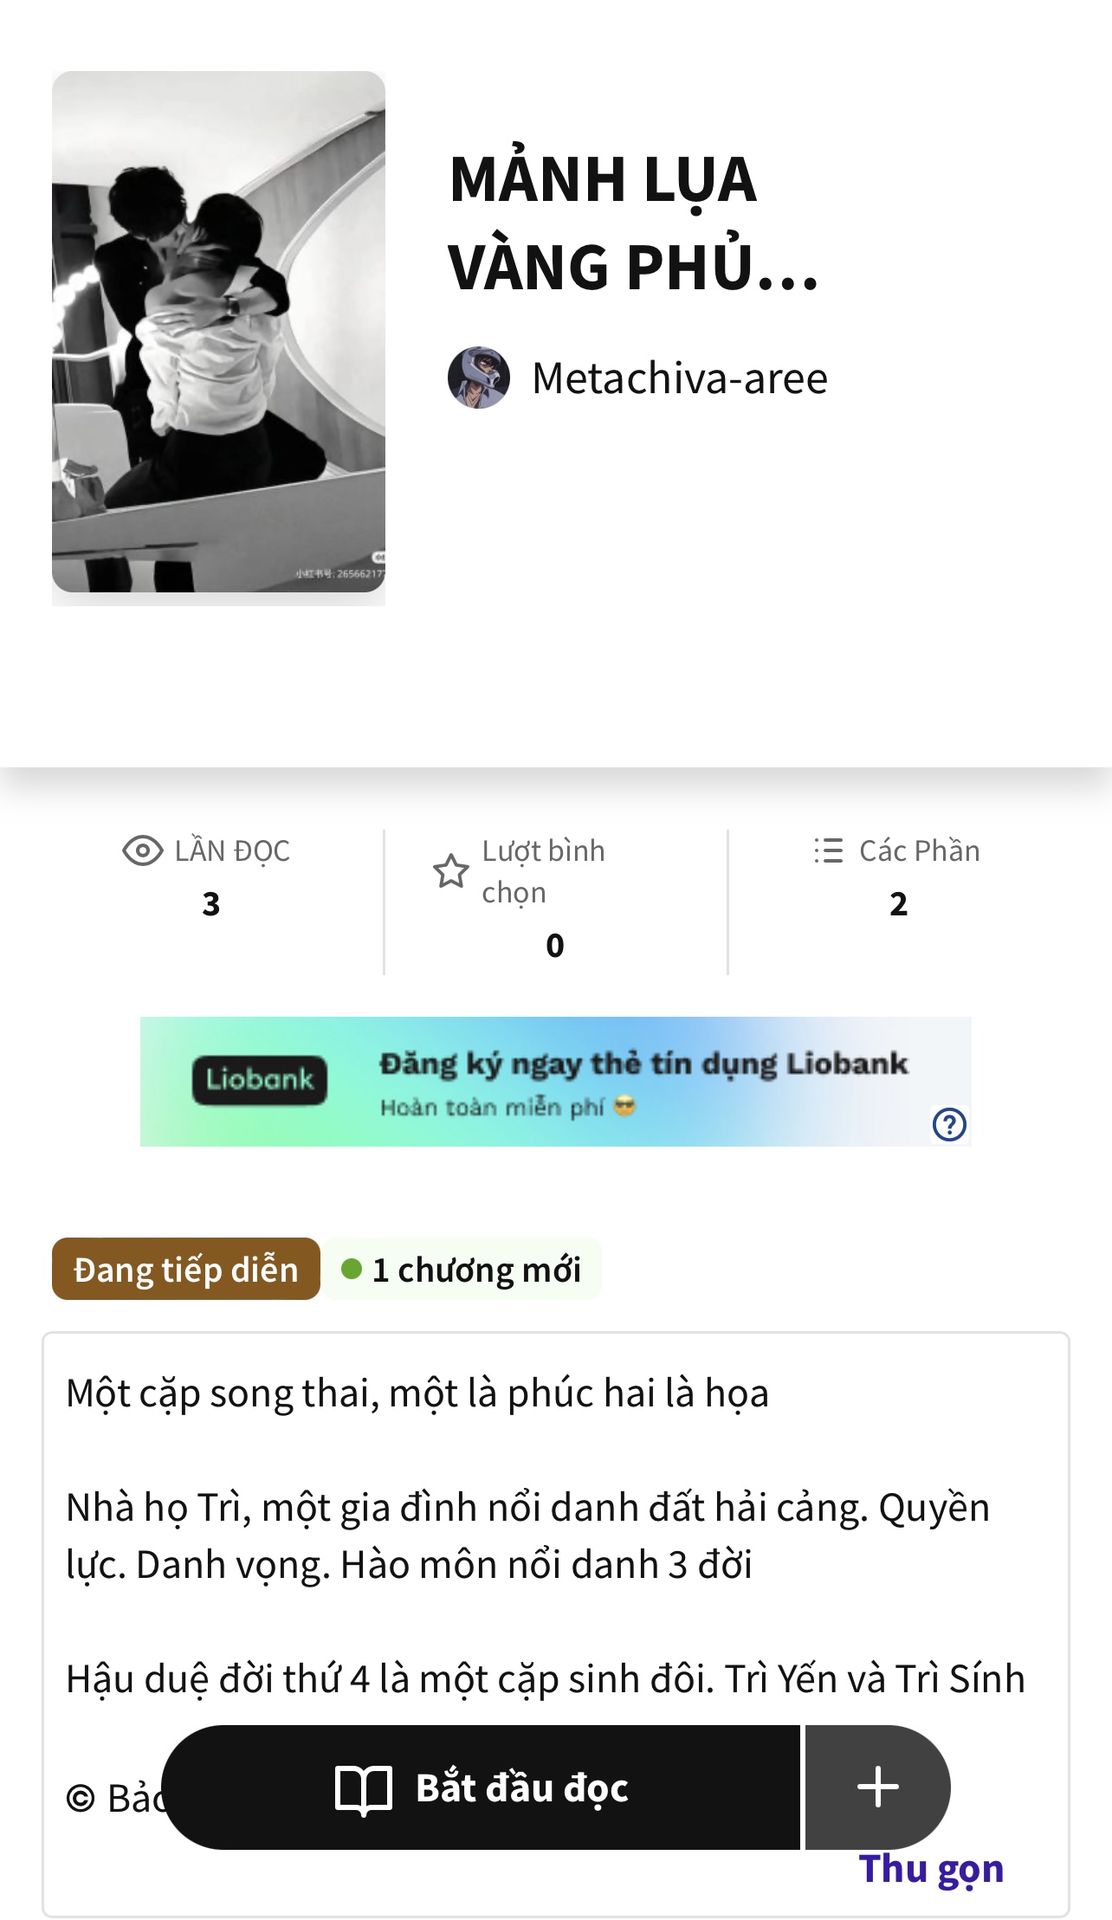
Task: Tap the eye reads icon
Action: tap(142, 851)
